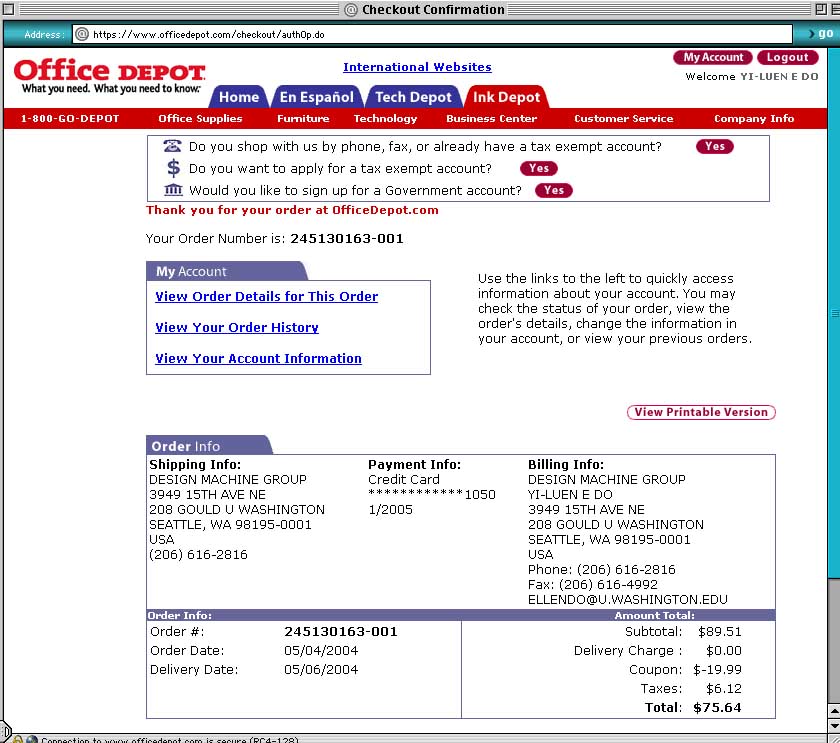Click the shipping phone number (206) 616-2816
The height and width of the screenshot is (743, 840).
[198, 554]
